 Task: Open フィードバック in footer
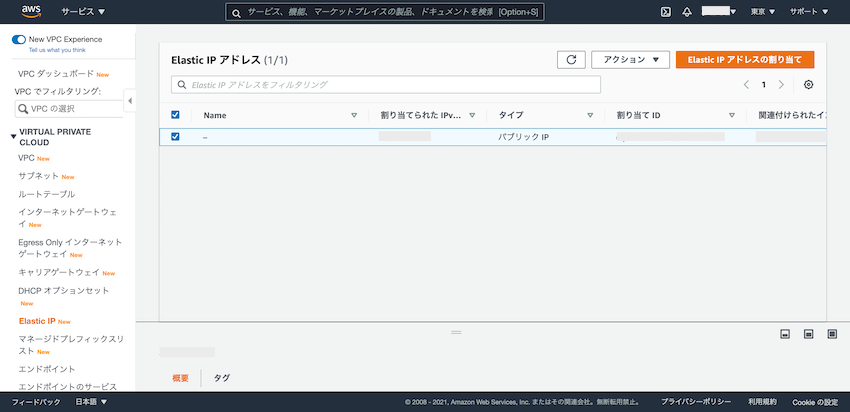pos(36,402)
